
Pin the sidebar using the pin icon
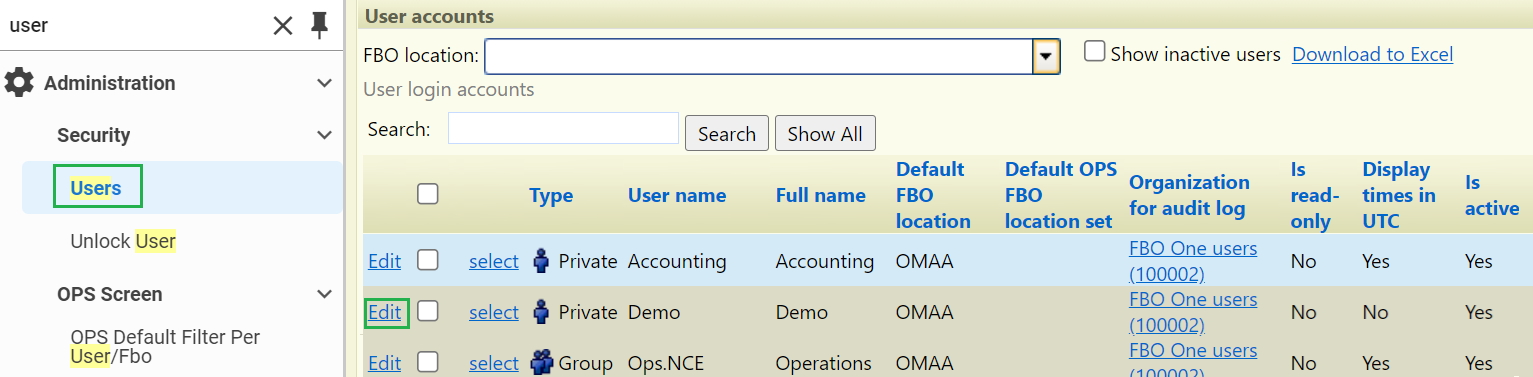point(319,25)
